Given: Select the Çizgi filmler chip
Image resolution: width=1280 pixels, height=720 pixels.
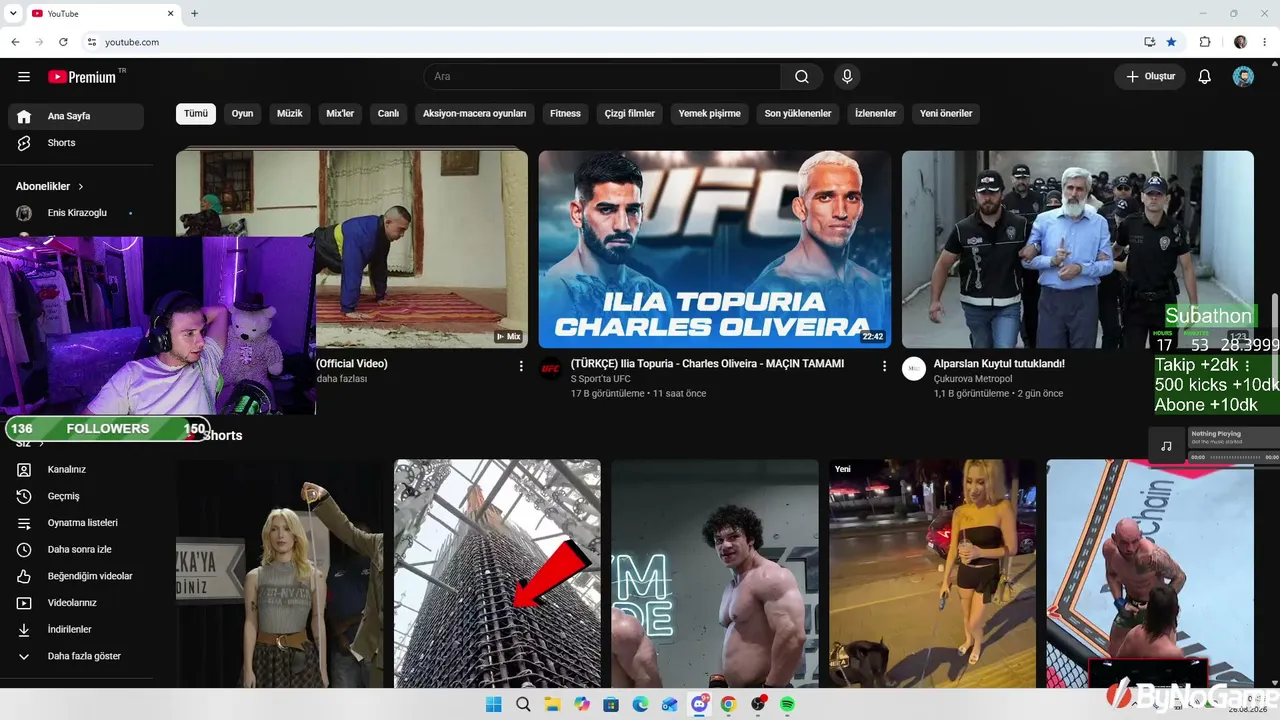Looking at the screenshot, I should (630, 114).
